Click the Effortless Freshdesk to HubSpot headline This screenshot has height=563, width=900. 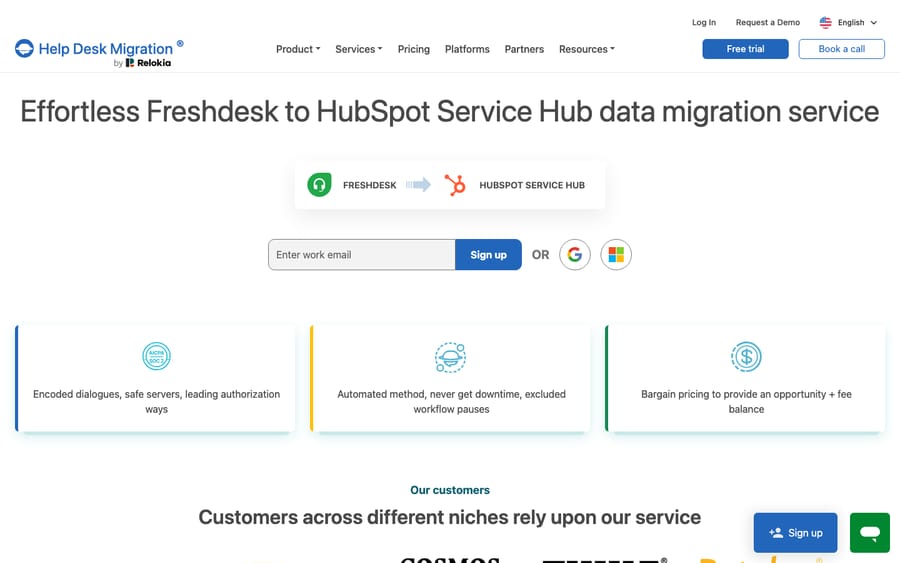click(x=450, y=111)
